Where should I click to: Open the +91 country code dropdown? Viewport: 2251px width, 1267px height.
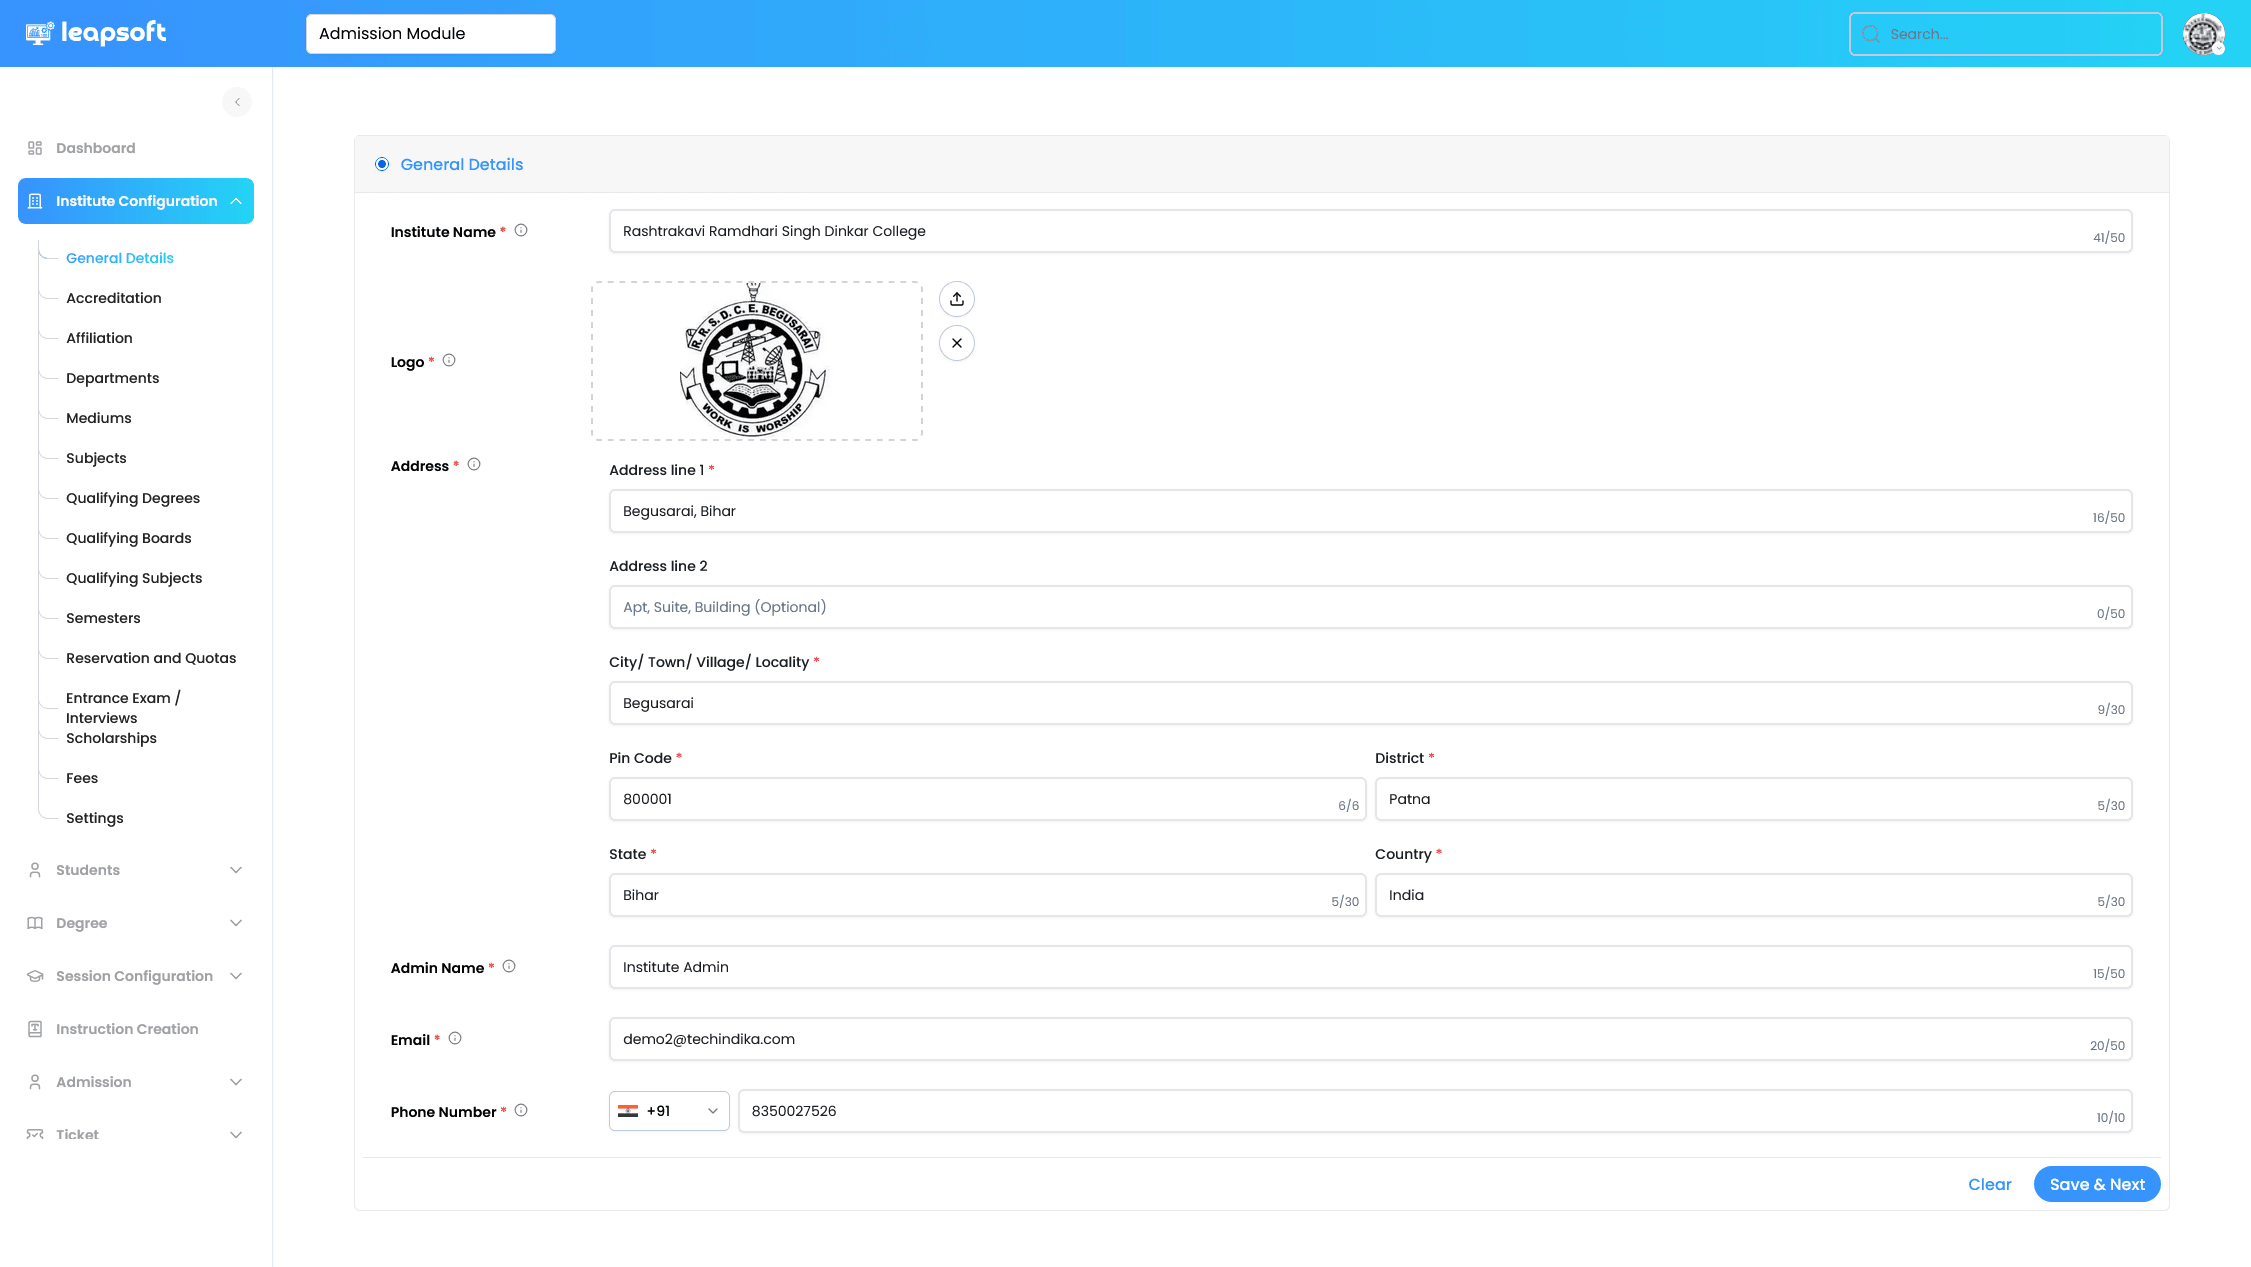pos(669,1111)
